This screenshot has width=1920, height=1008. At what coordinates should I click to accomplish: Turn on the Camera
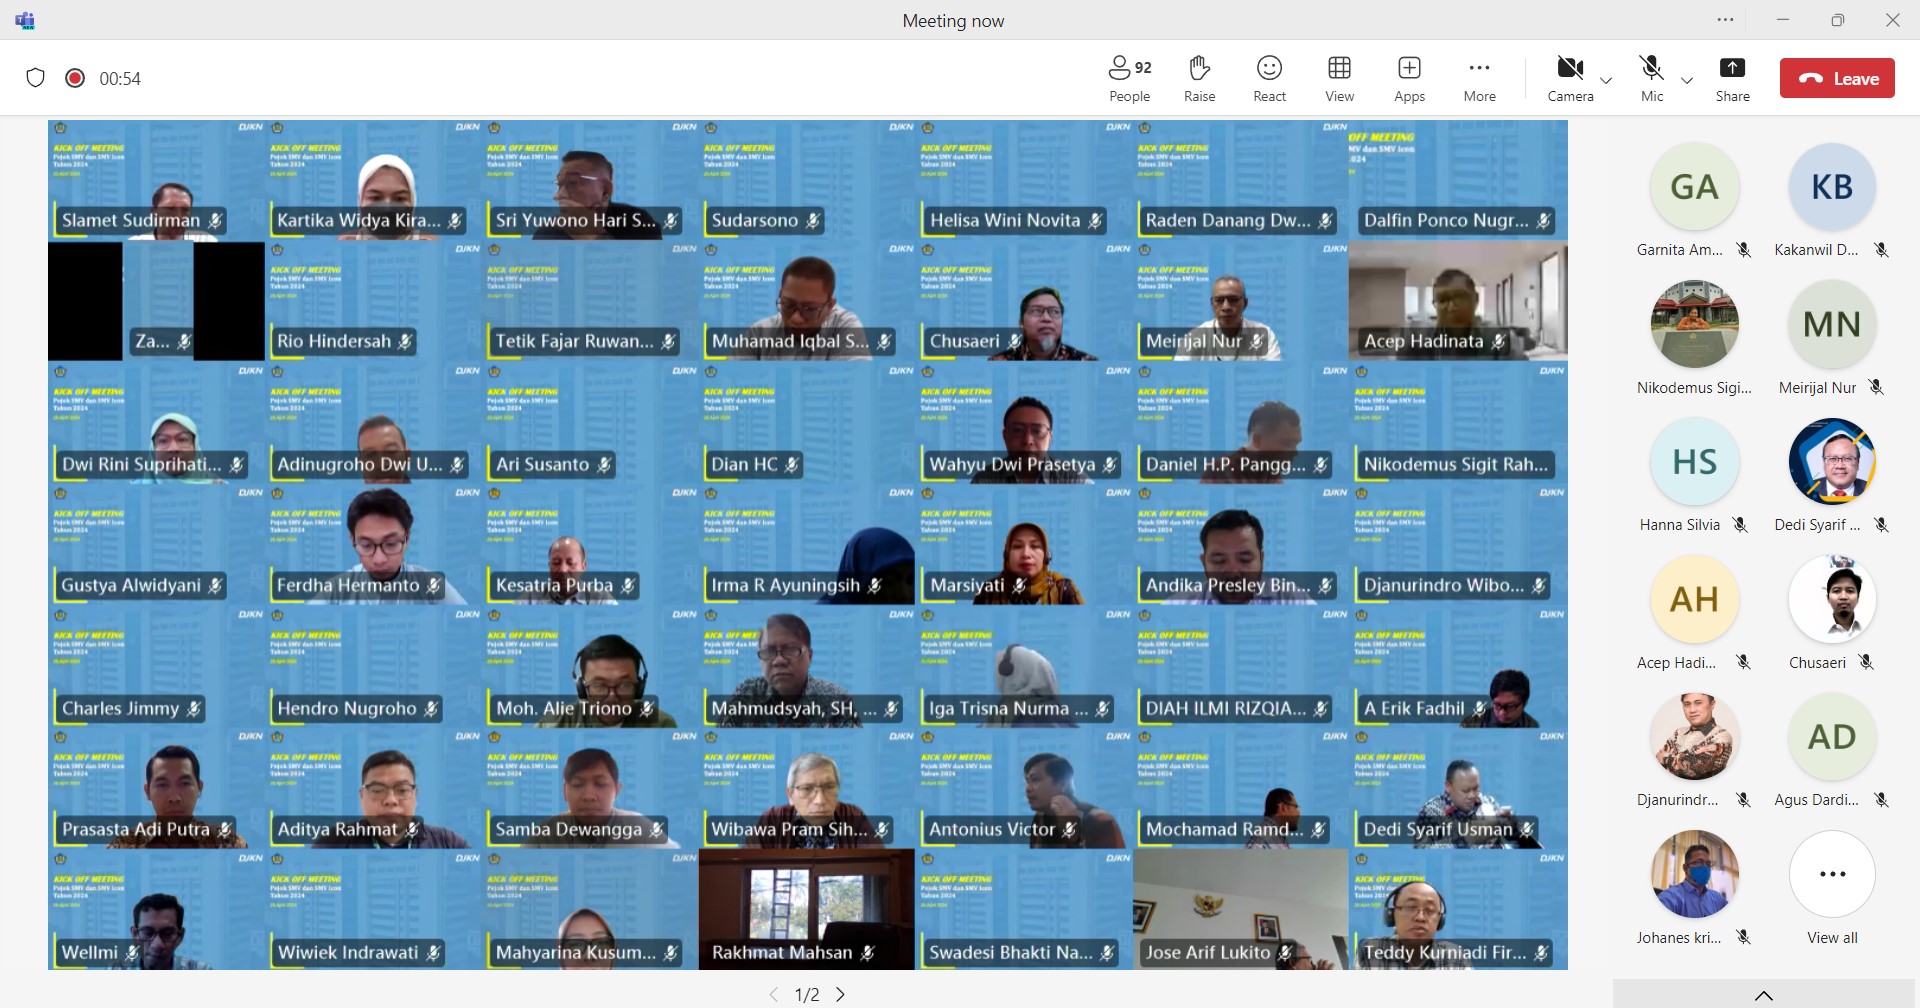[1570, 78]
